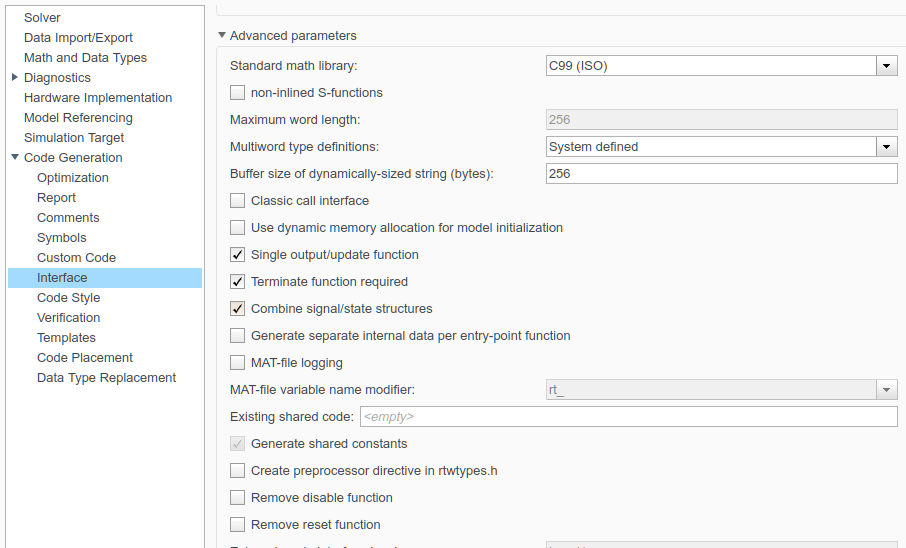The height and width of the screenshot is (548, 906).
Task: Click the Maximum word length field
Action: click(x=721, y=120)
